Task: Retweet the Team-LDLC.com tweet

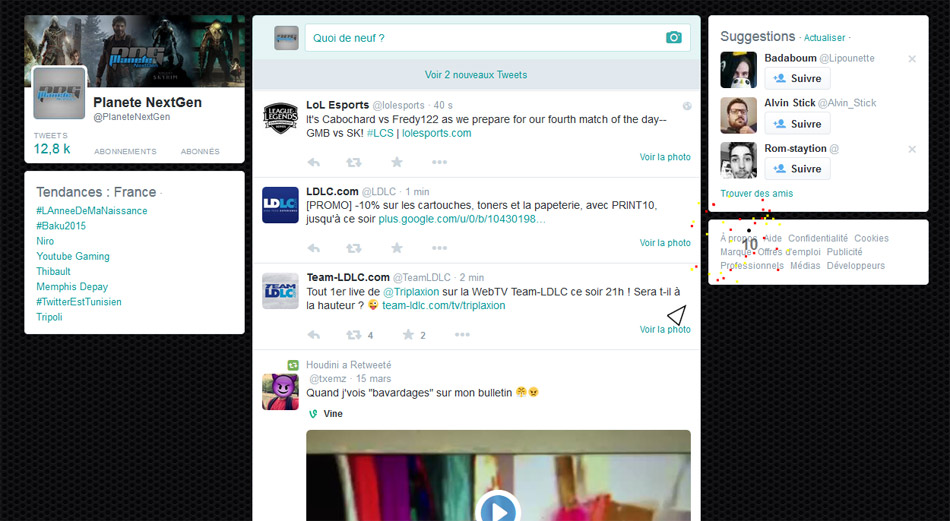Action: (354, 335)
